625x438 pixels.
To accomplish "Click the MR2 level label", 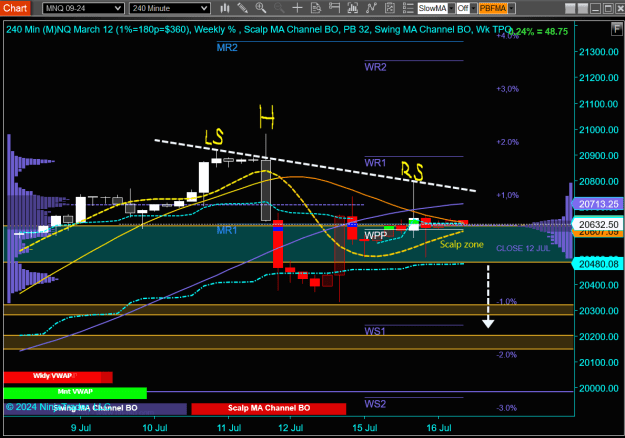I will pyautogui.click(x=227, y=47).
